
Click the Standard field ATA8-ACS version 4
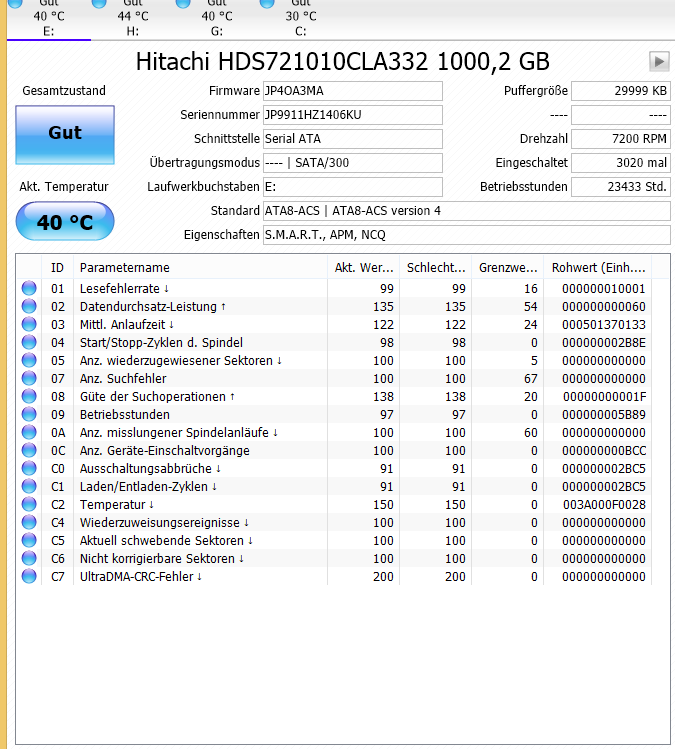coord(467,211)
